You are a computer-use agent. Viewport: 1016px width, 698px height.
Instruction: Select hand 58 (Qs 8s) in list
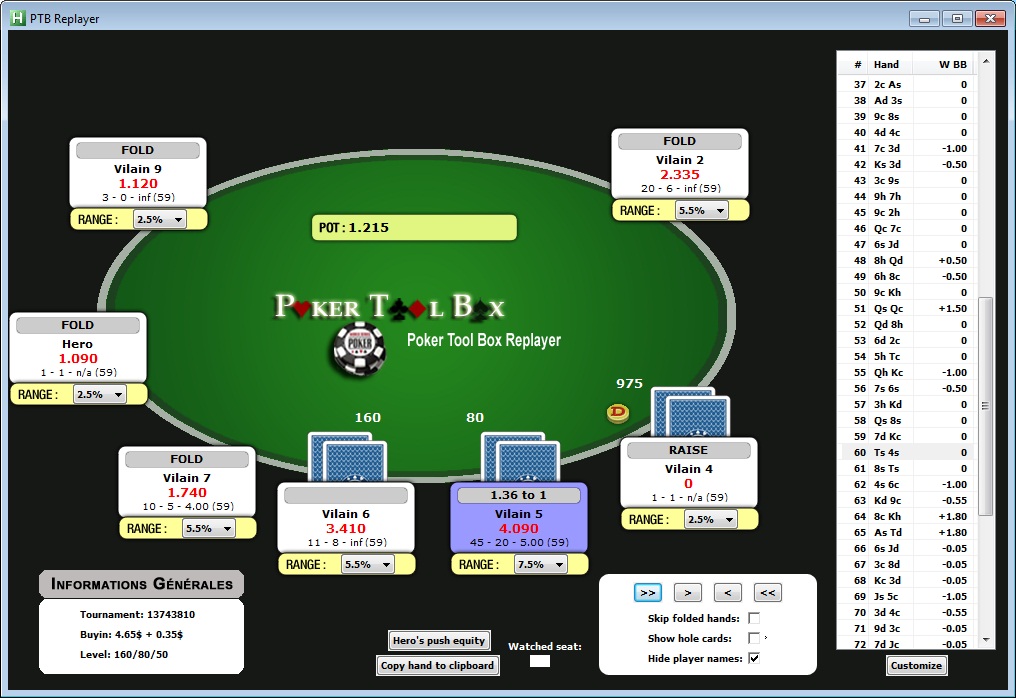(907, 421)
